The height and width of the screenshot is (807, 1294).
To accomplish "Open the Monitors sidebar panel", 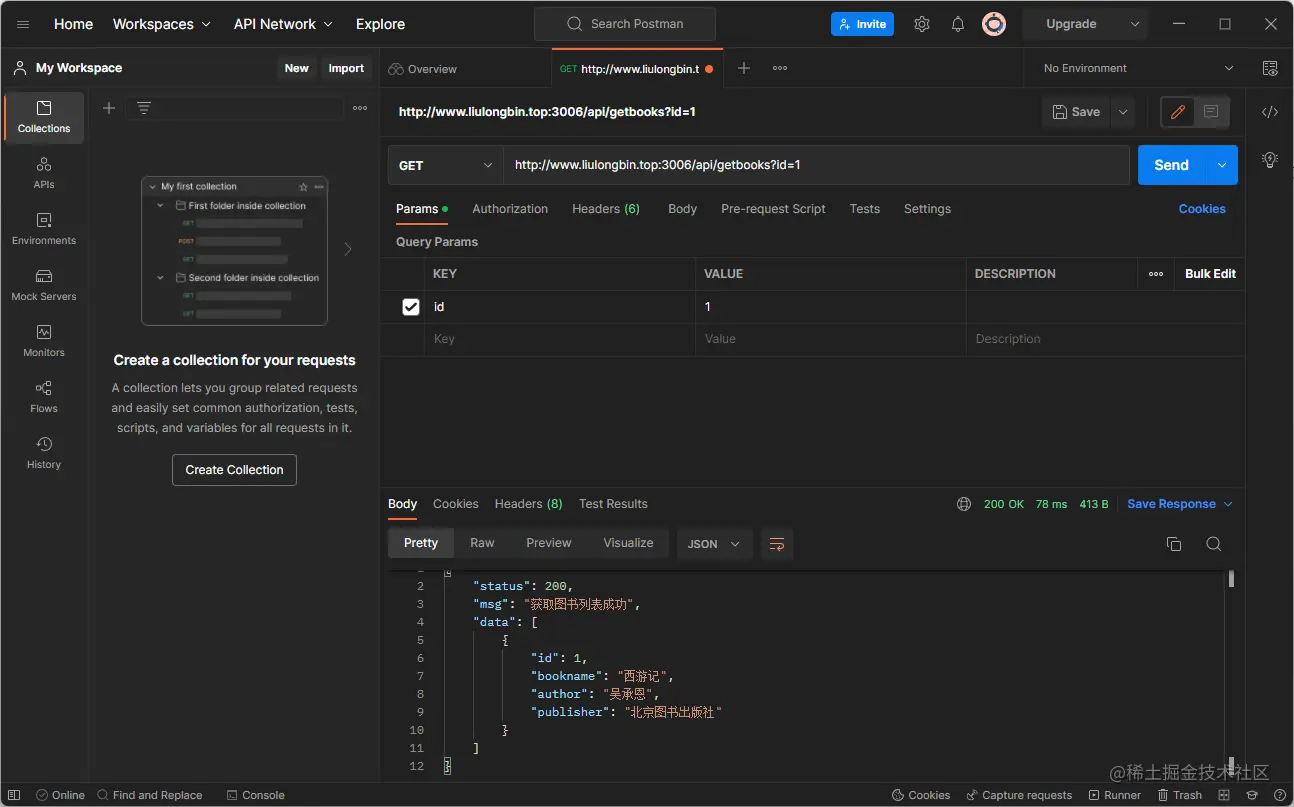I will pos(44,341).
